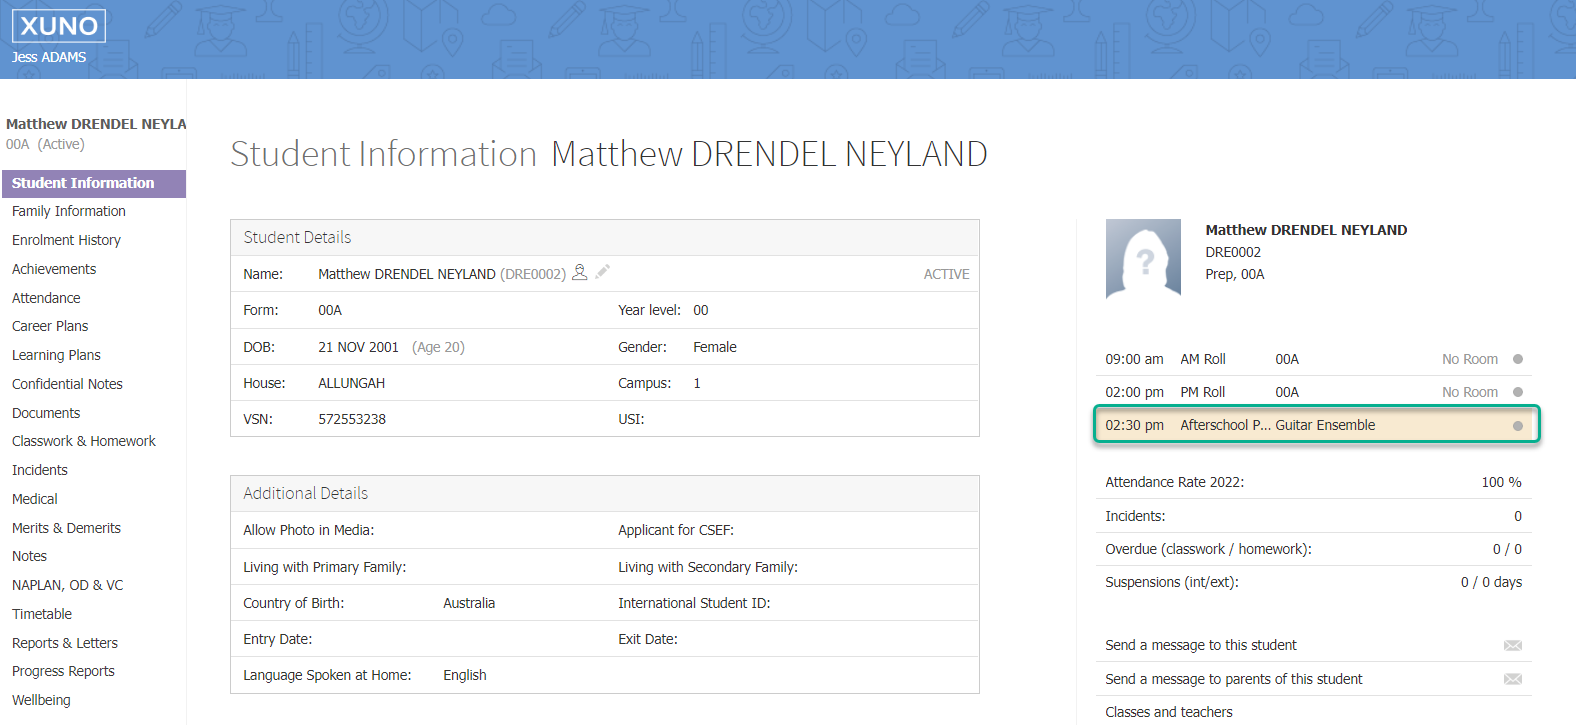Open the Attendance section

46,298
